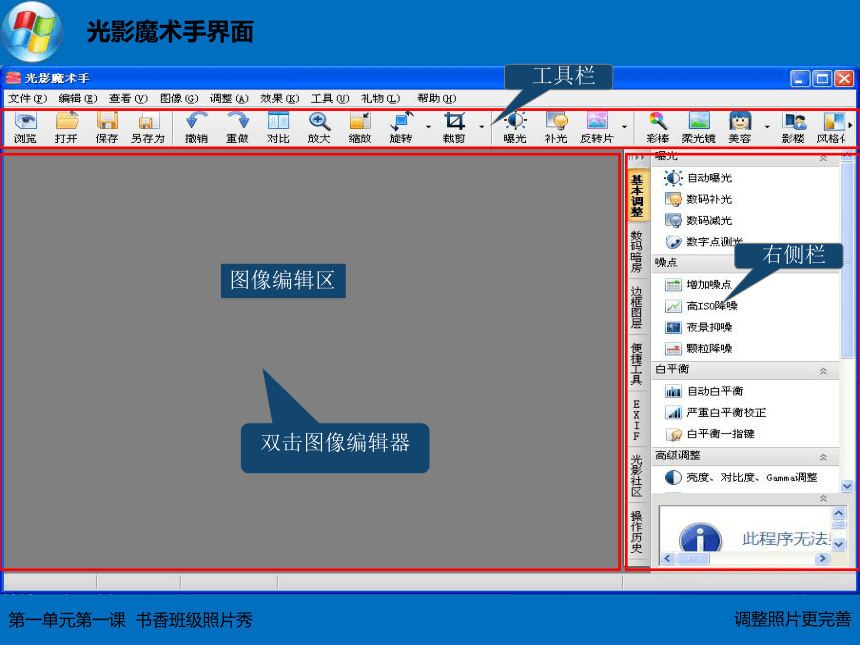Click 亮度、对比度、Gamma调整 option
This screenshot has width=860, height=645.
pos(740,478)
